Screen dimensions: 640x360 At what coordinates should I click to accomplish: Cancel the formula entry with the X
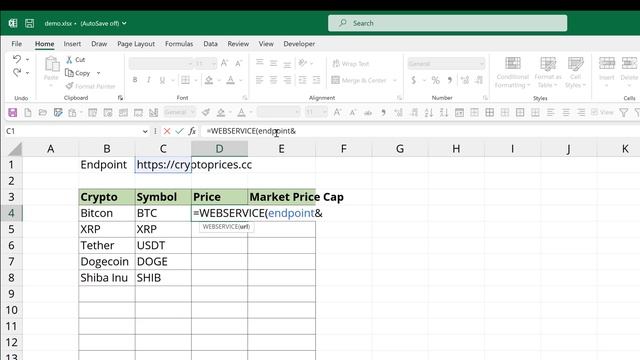click(x=167, y=131)
